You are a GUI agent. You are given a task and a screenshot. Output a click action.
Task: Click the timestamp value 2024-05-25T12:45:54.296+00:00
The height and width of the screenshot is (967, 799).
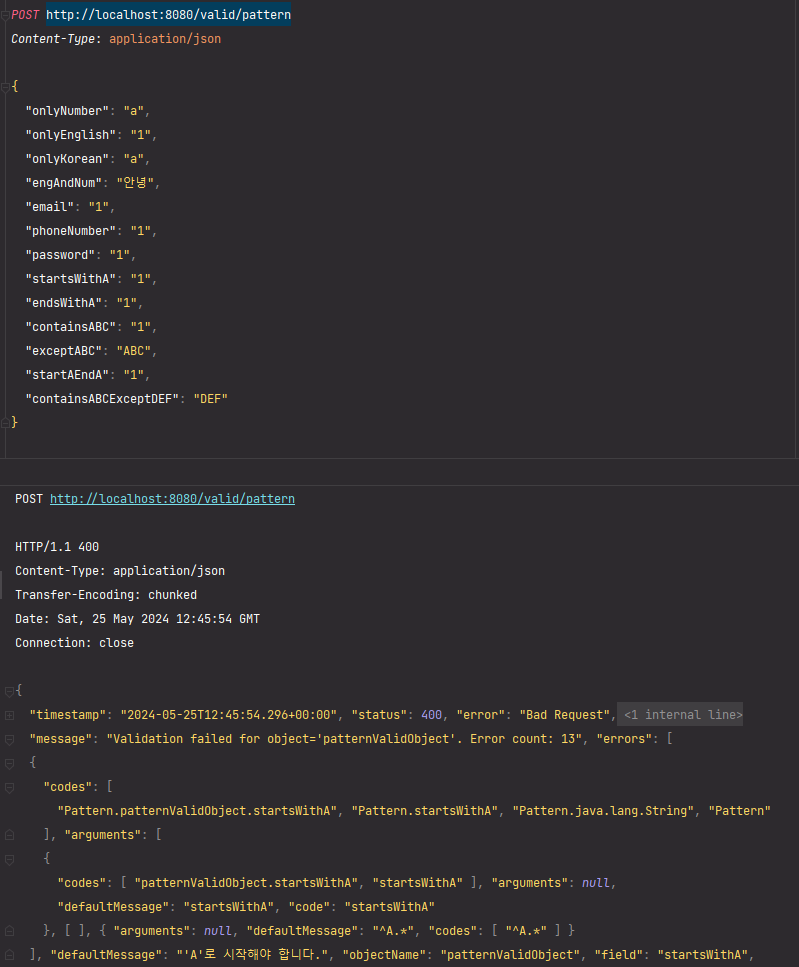pyautogui.click(x=228, y=715)
